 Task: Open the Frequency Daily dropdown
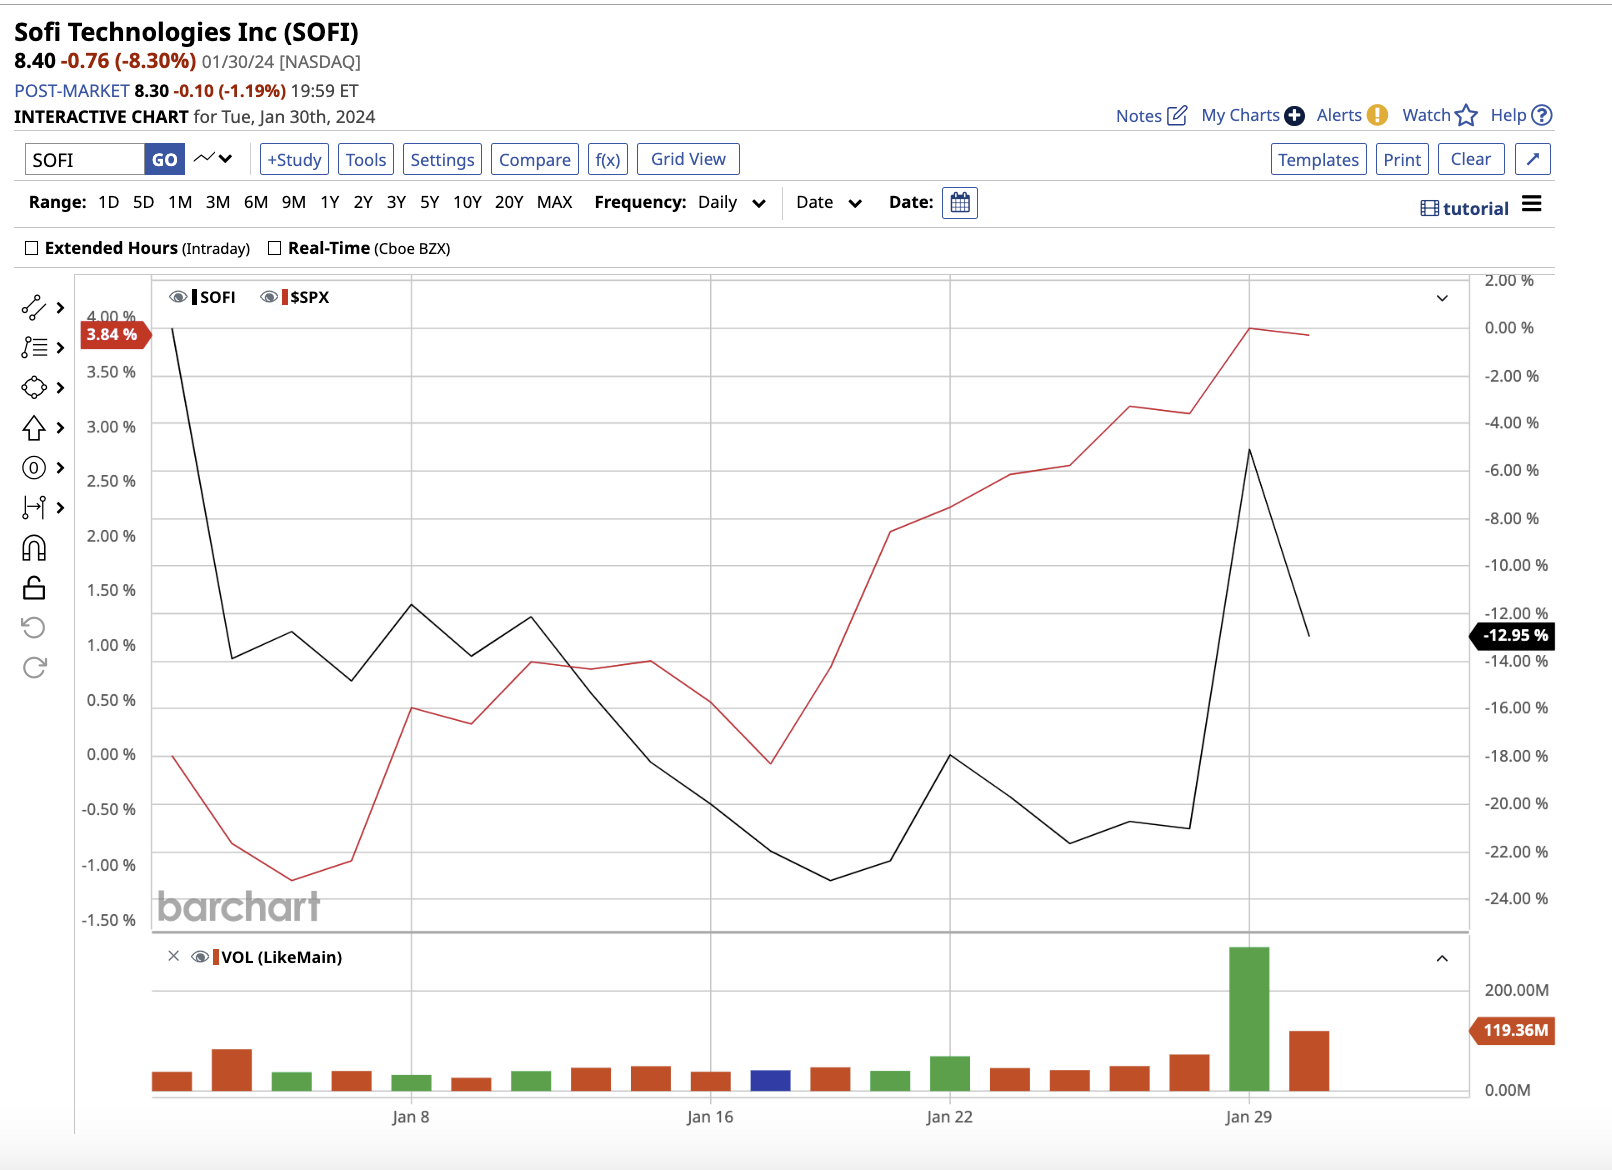[732, 202]
